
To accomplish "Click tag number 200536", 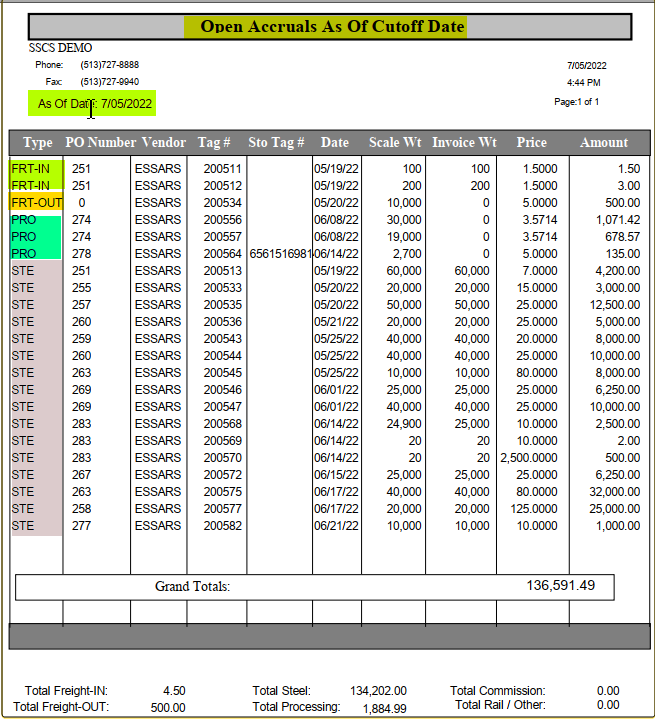I will pos(222,321).
